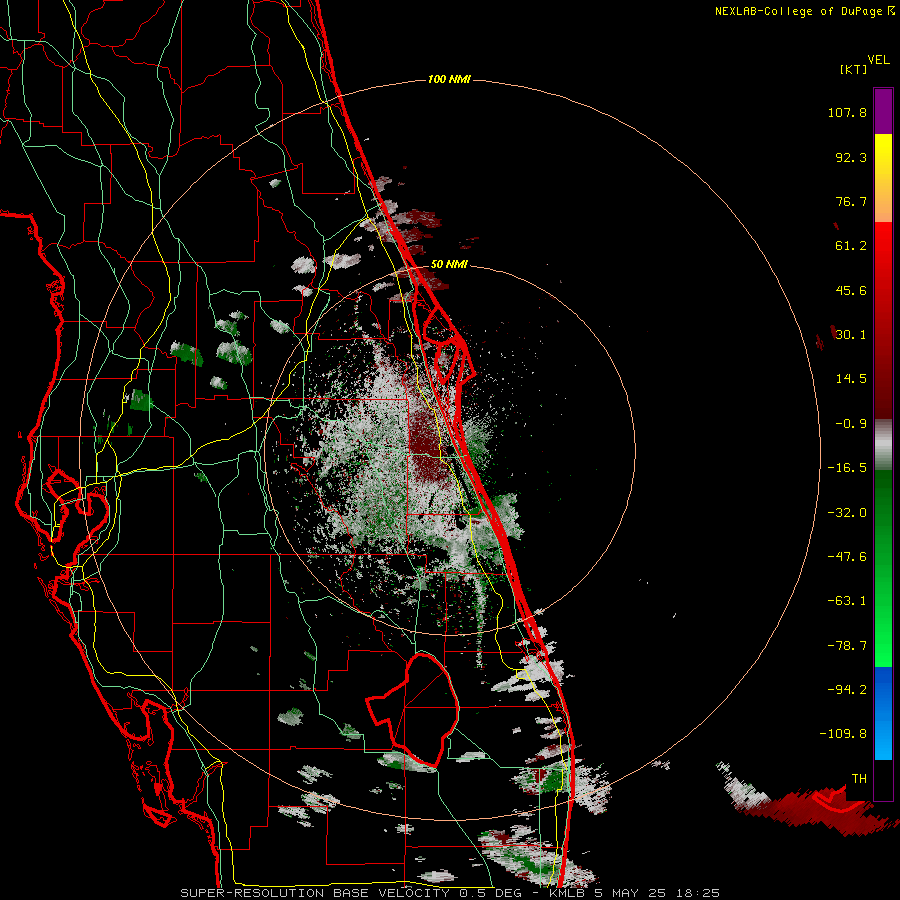Click the NEXLAB-College of DuPage label

[x=799, y=11]
